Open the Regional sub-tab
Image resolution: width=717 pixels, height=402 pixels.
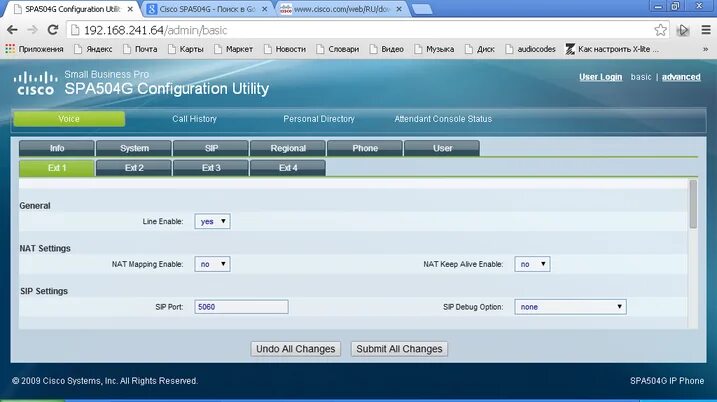tap(288, 148)
